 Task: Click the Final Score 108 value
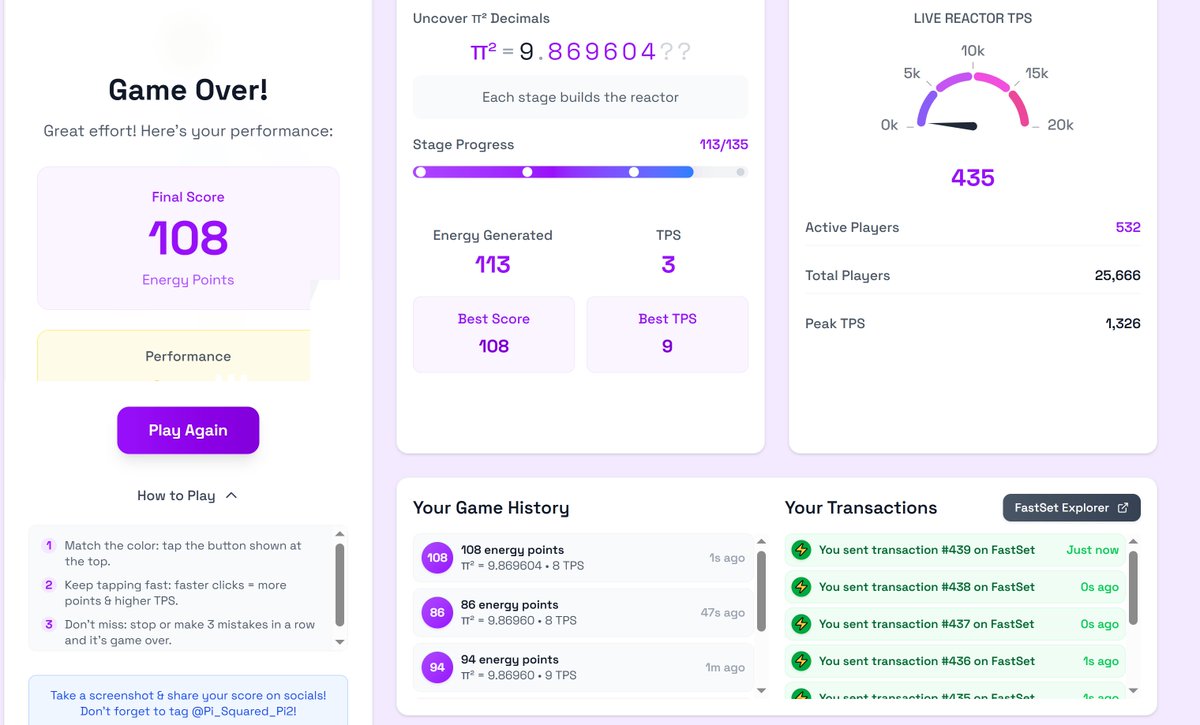point(188,239)
